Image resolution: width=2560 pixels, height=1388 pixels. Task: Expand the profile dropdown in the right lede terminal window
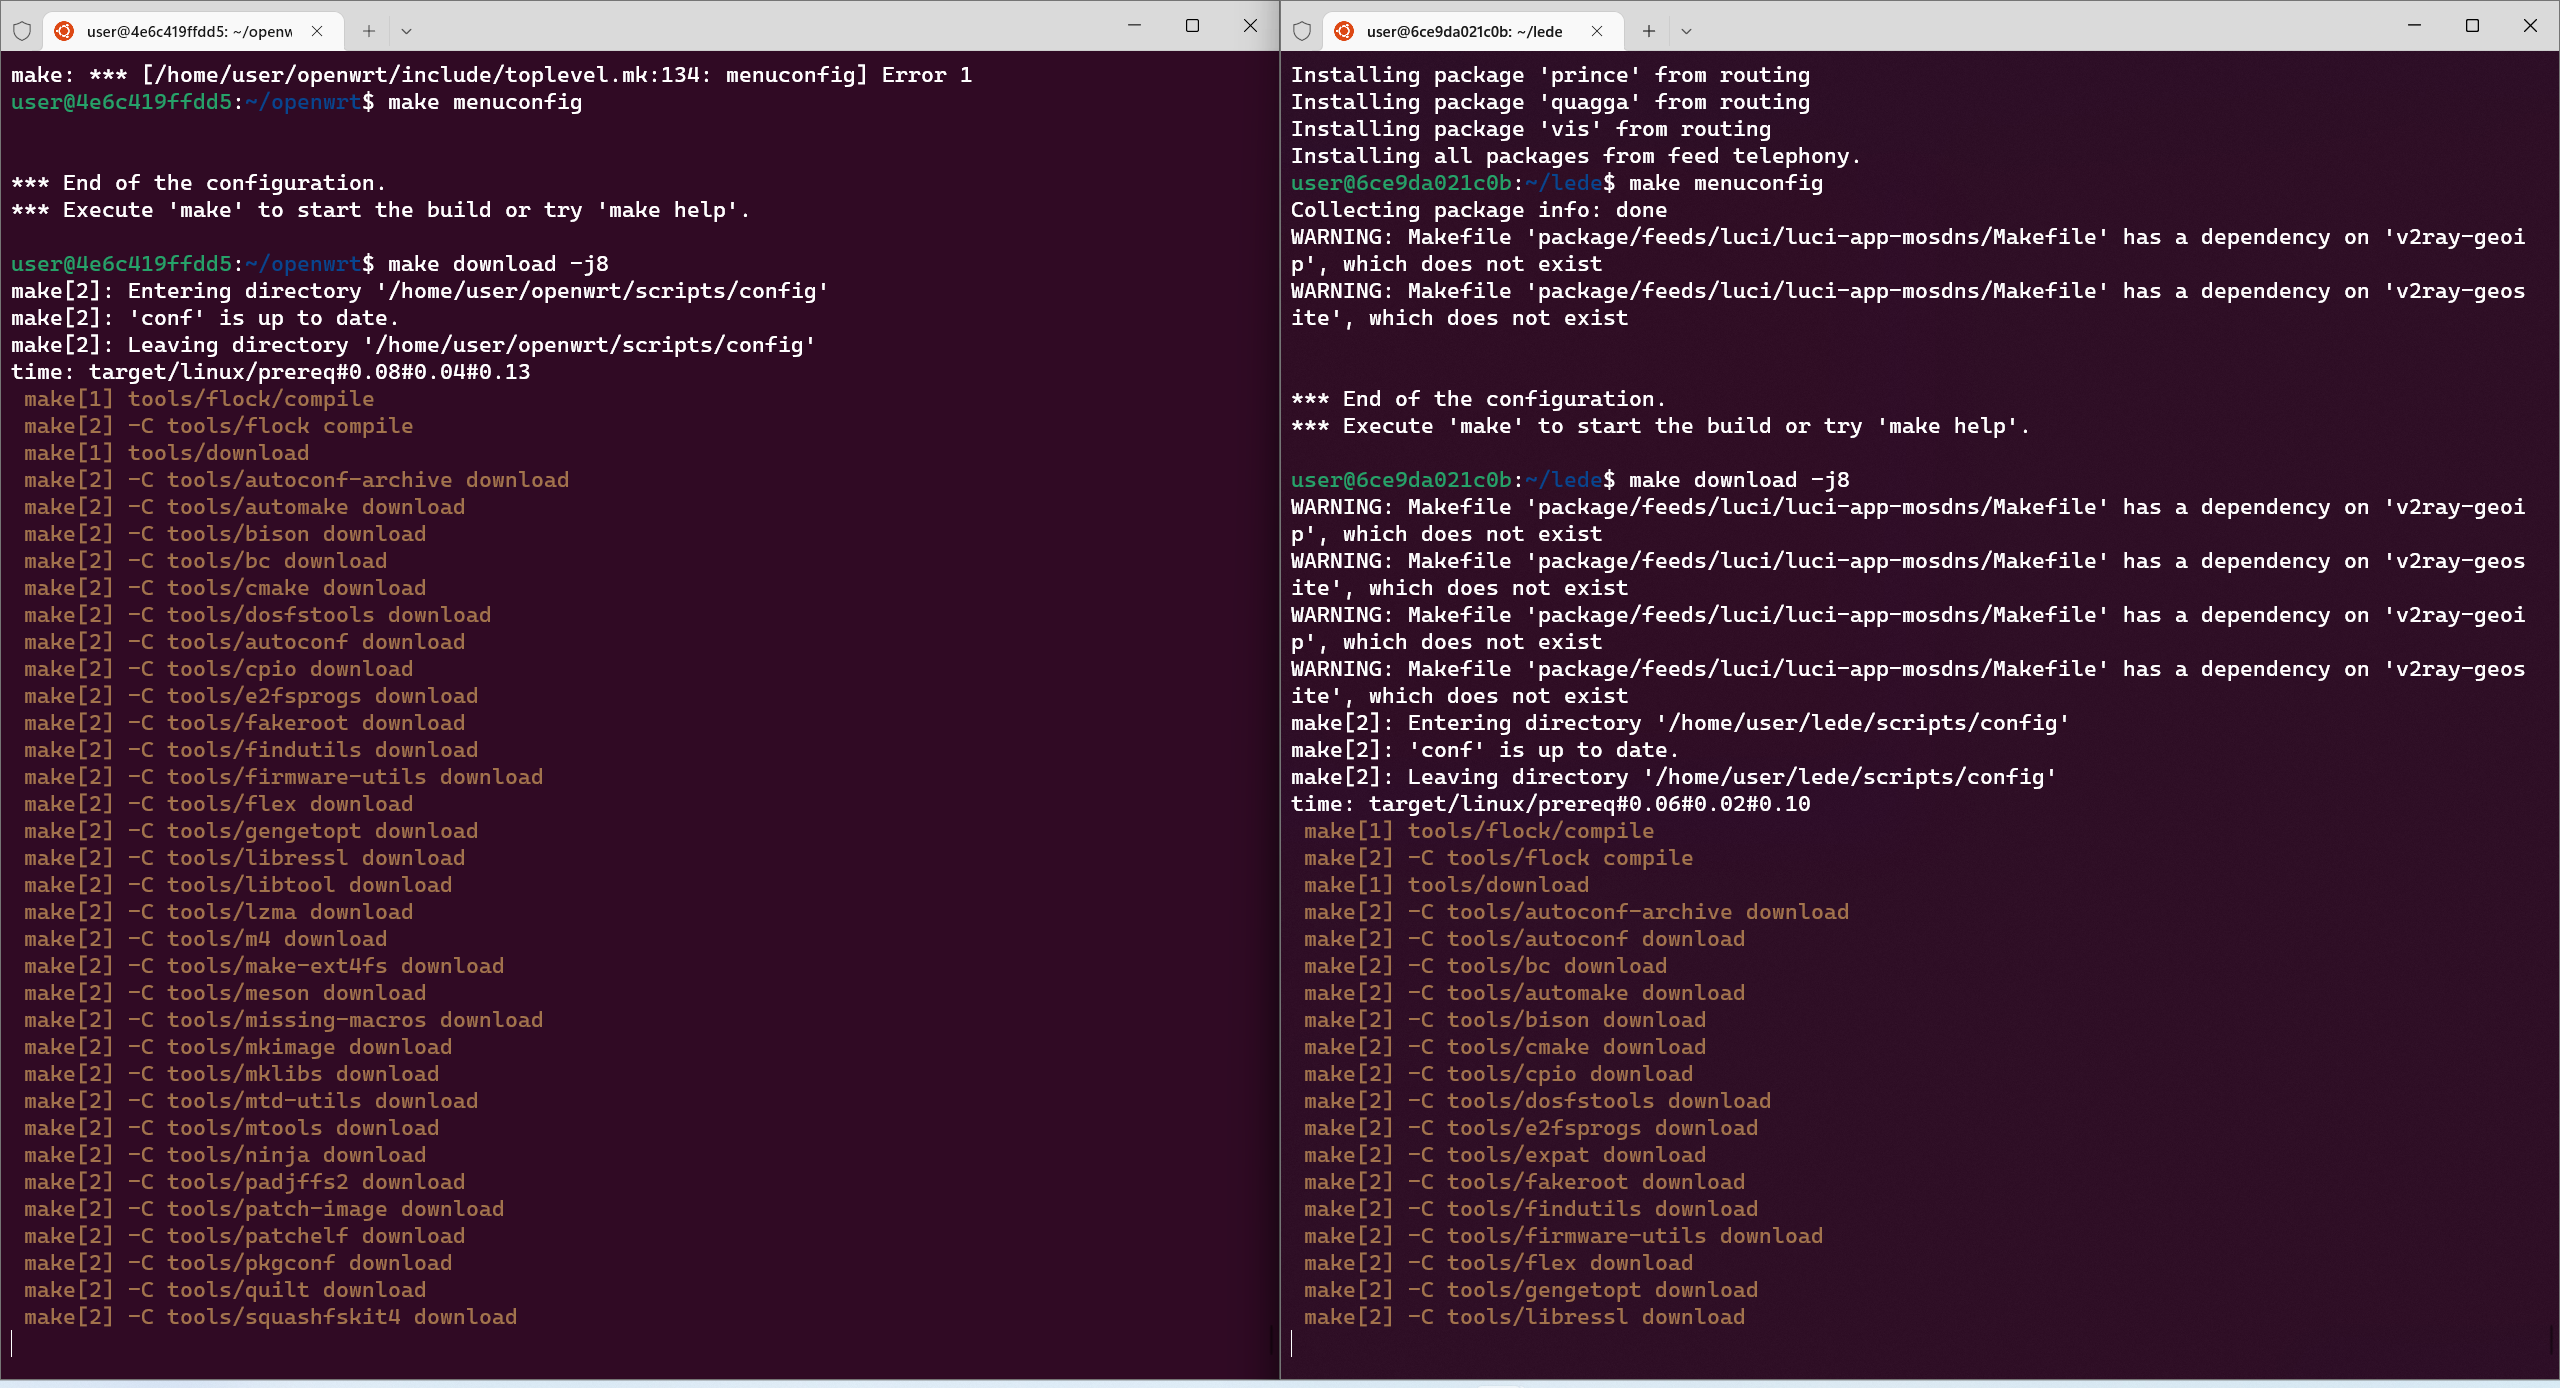click(x=1686, y=31)
